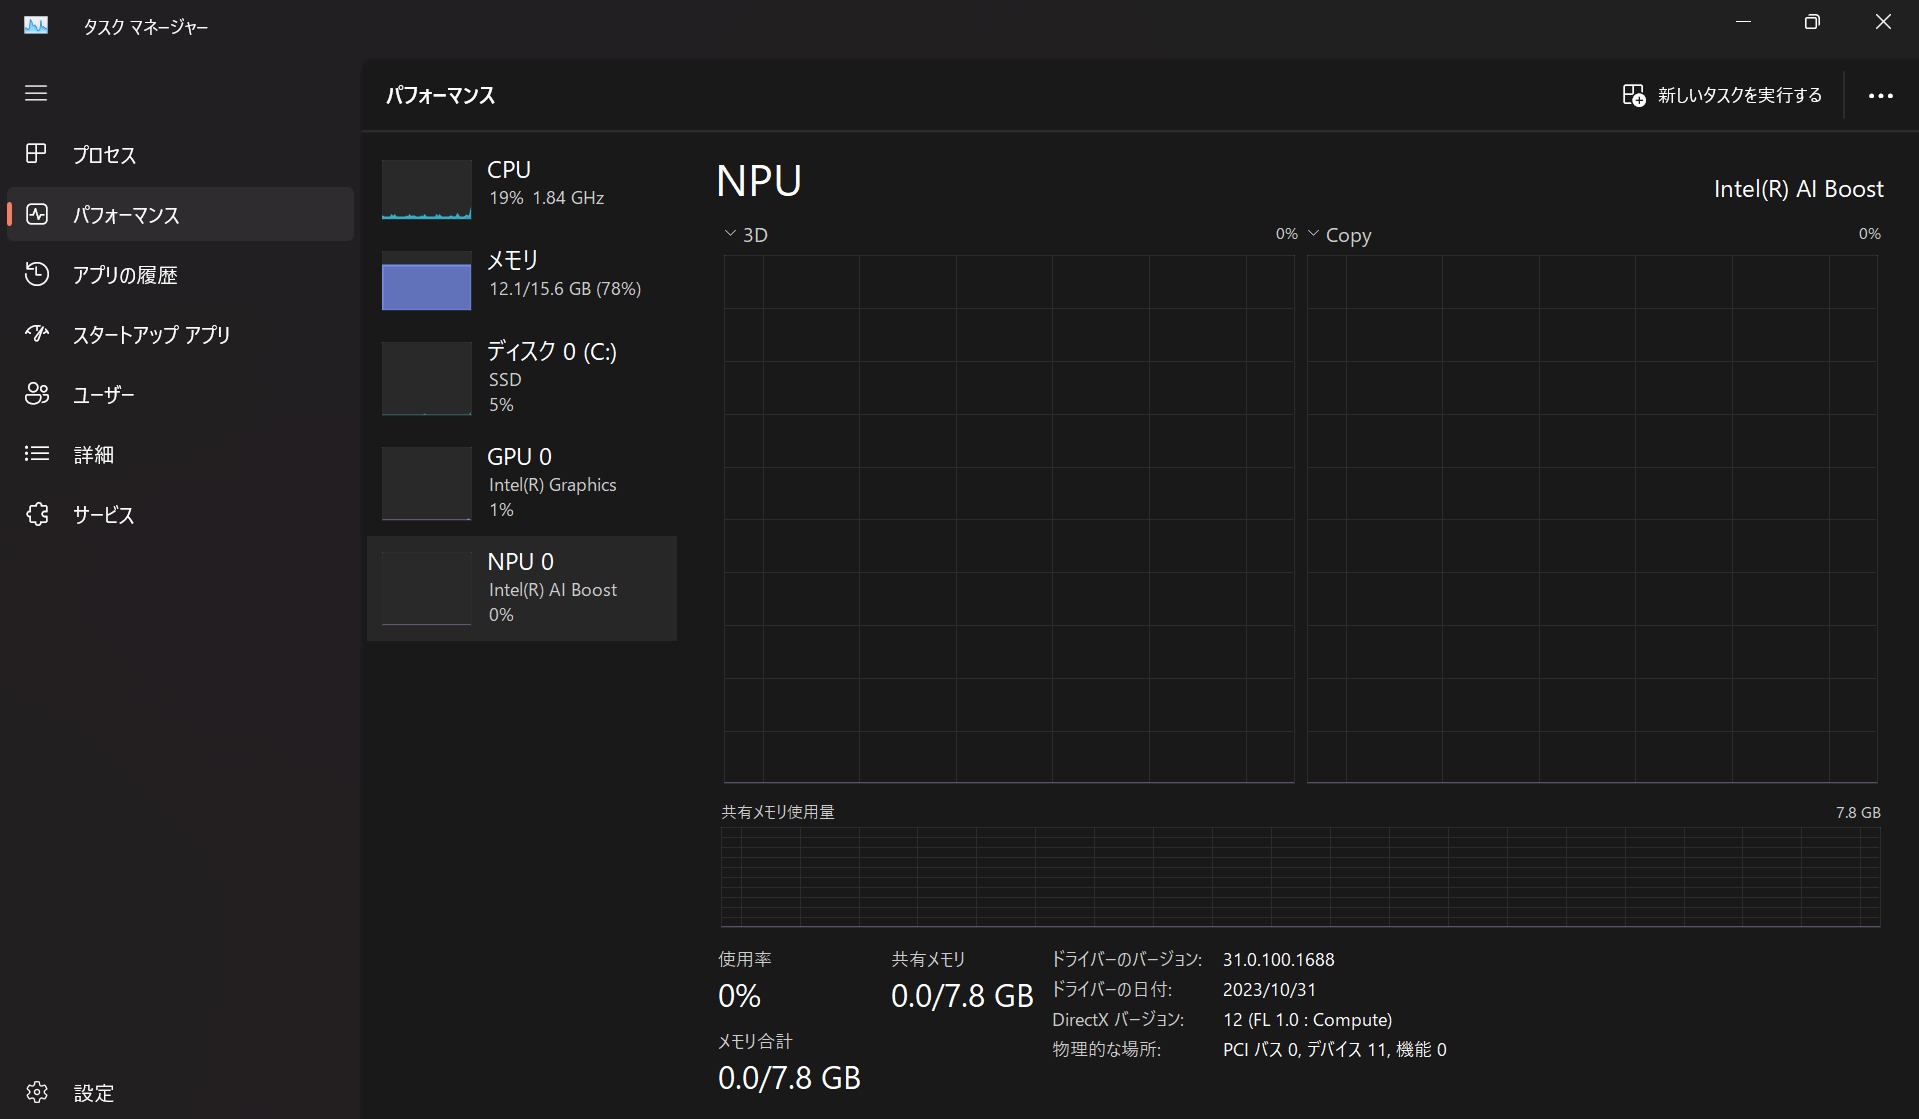The width and height of the screenshot is (1919, 1119).
Task: Expand the Copy engine dropdown chevron
Action: pos(1313,234)
